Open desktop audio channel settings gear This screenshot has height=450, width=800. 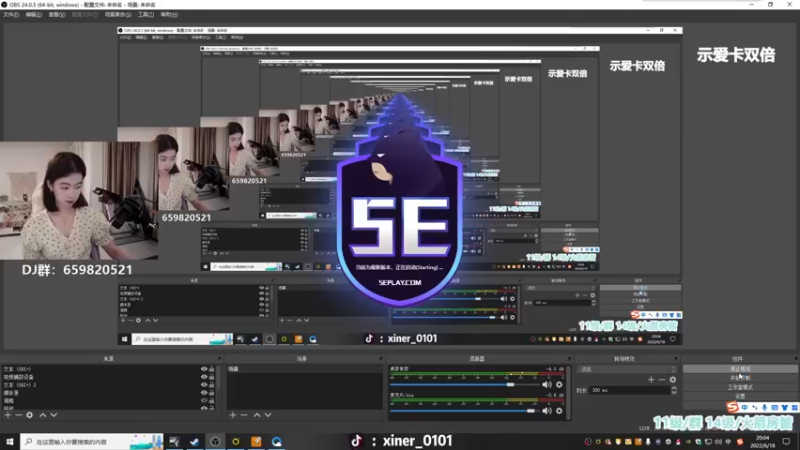coord(559,385)
